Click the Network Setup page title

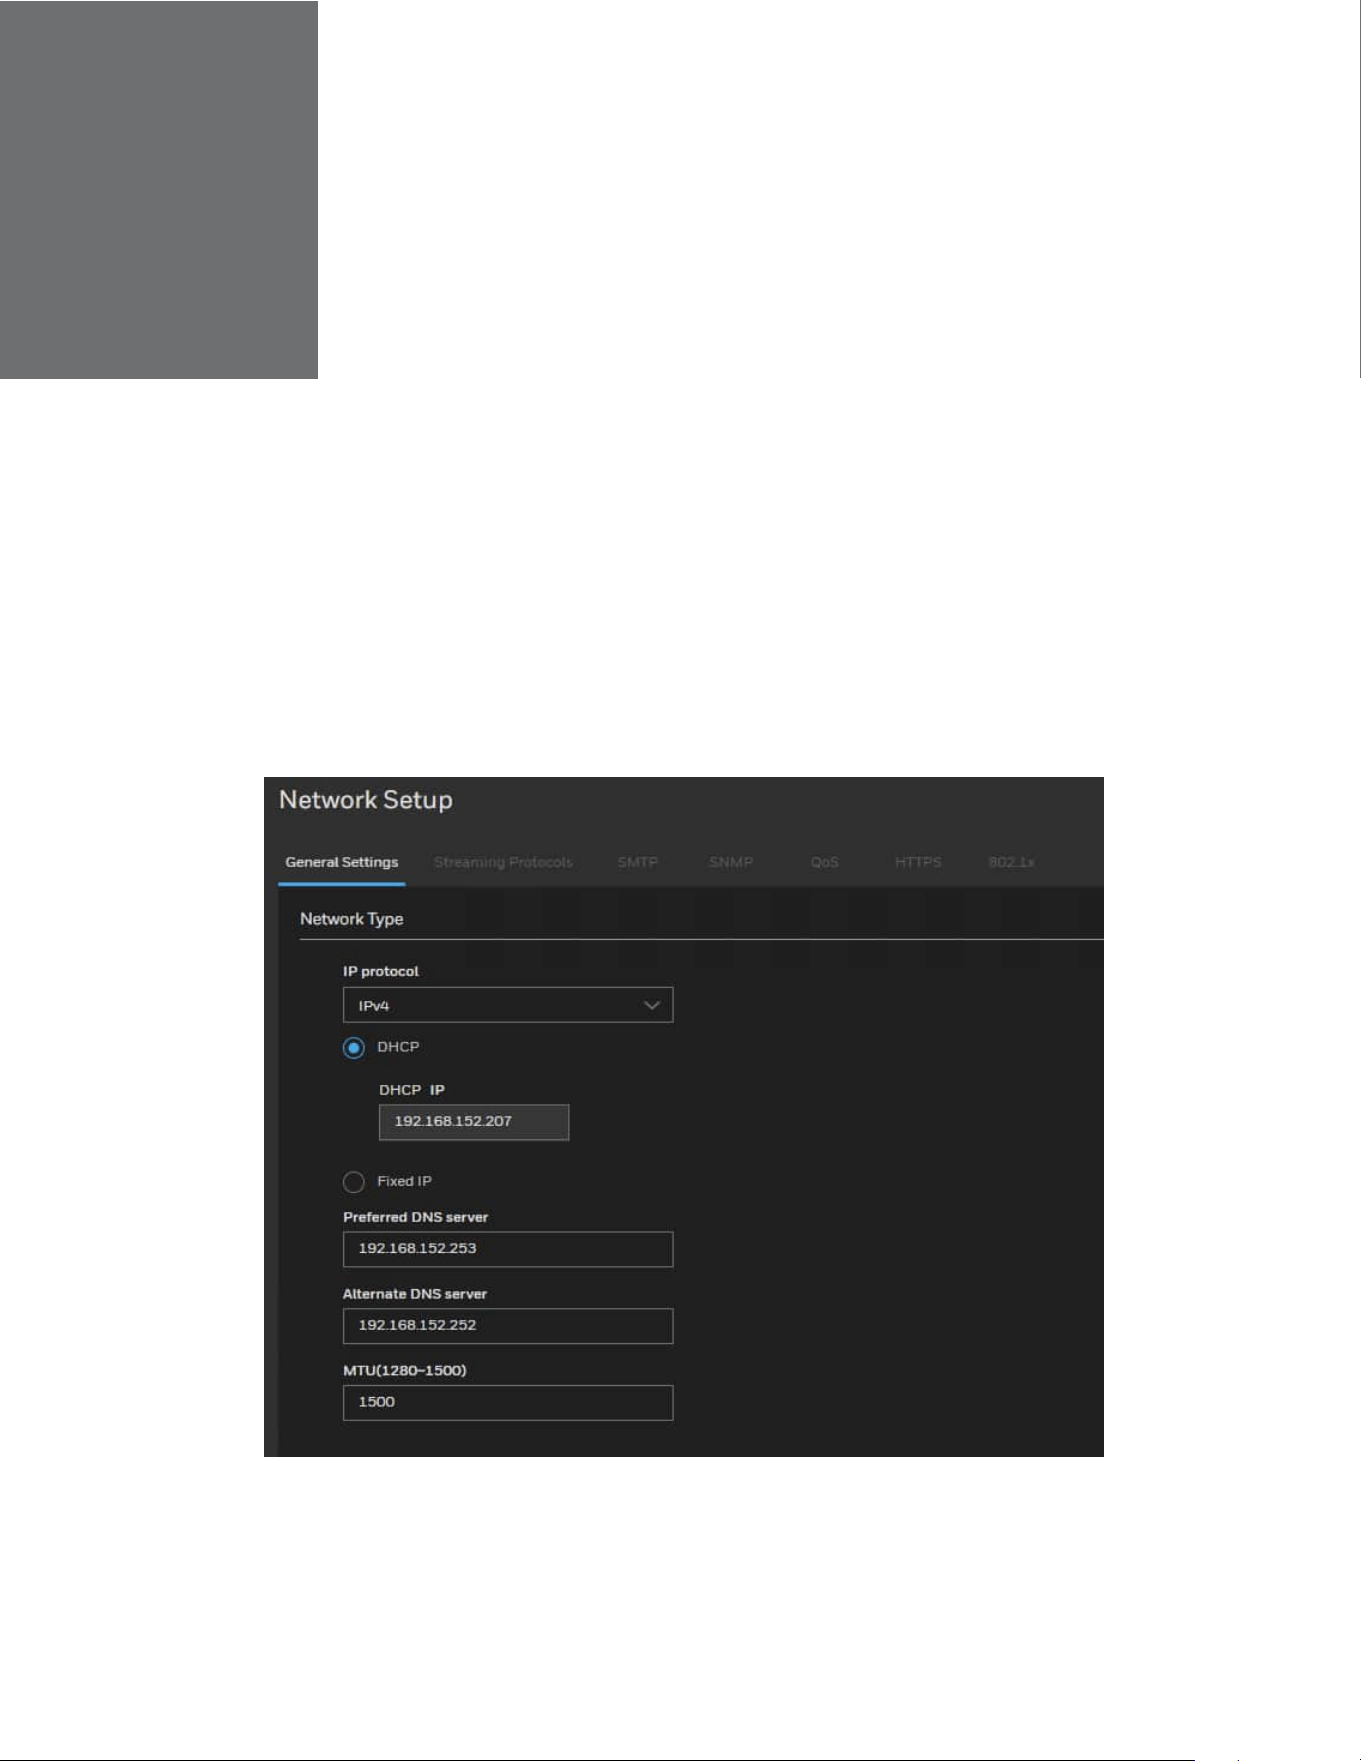pyautogui.click(x=366, y=801)
